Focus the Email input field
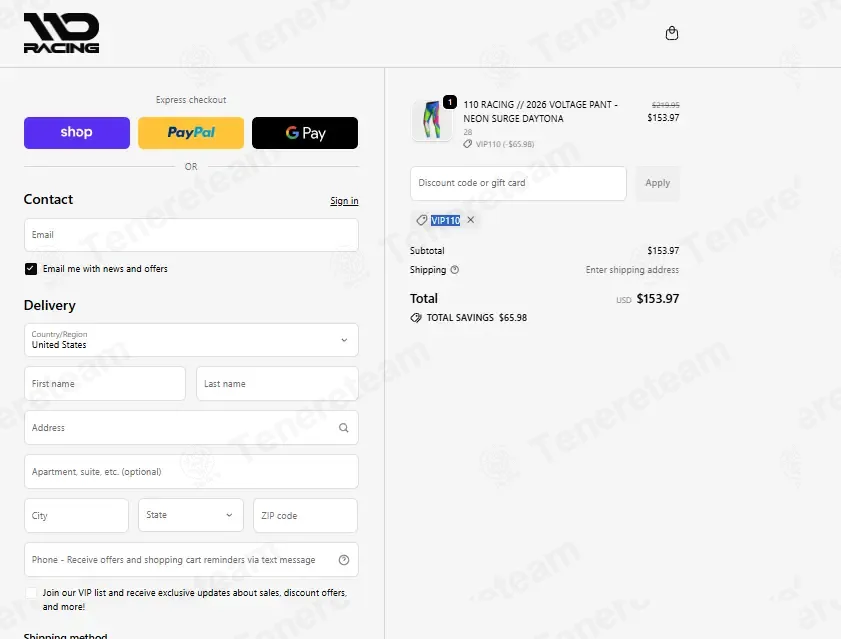 pos(191,234)
